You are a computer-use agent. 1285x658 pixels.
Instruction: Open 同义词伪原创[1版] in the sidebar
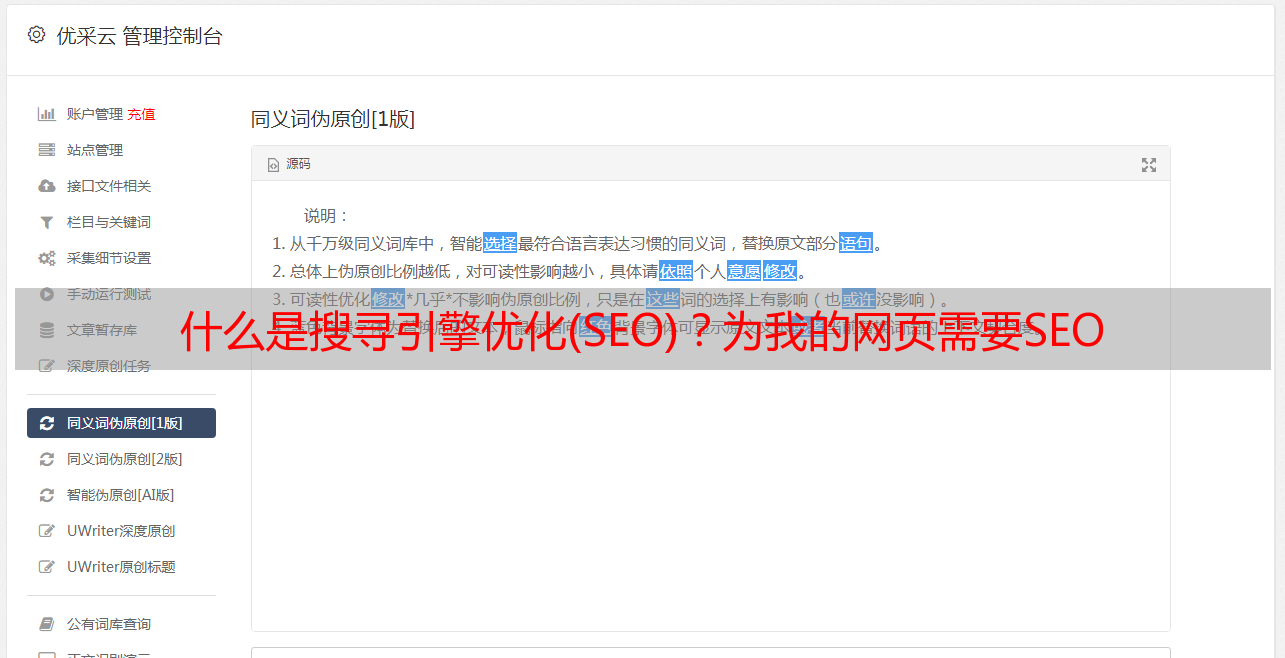click(x=121, y=423)
